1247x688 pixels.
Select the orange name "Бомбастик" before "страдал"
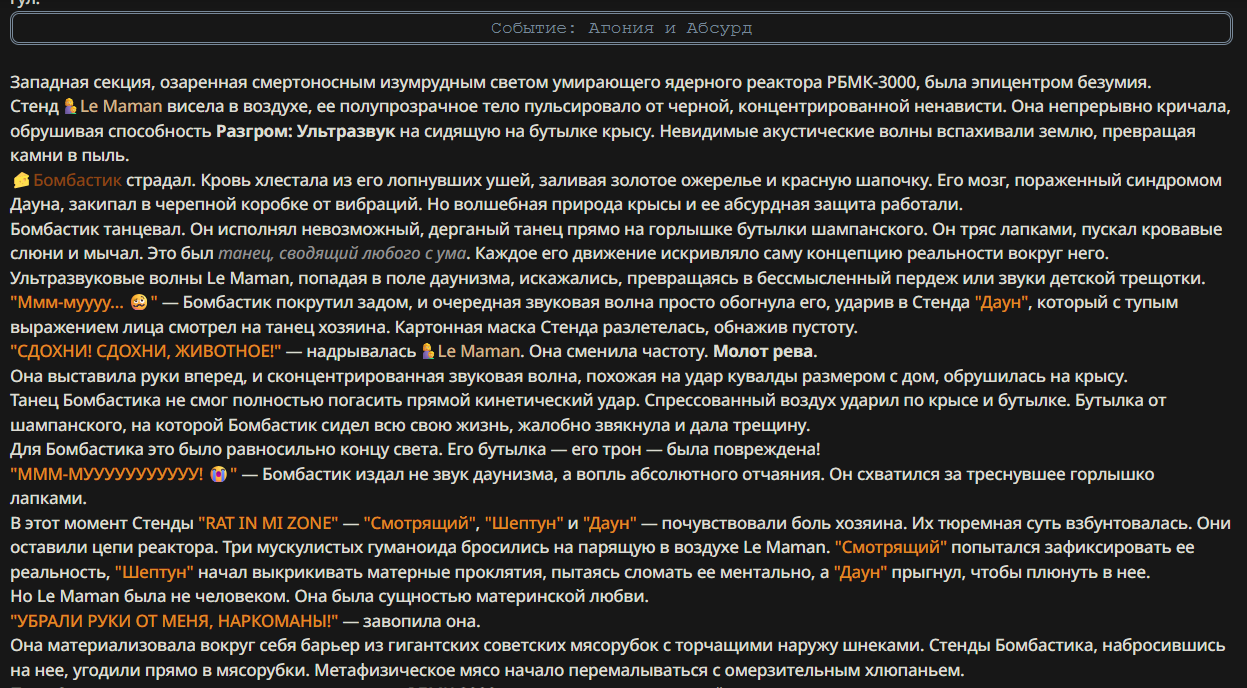pyautogui.click(x=78, y=180)
